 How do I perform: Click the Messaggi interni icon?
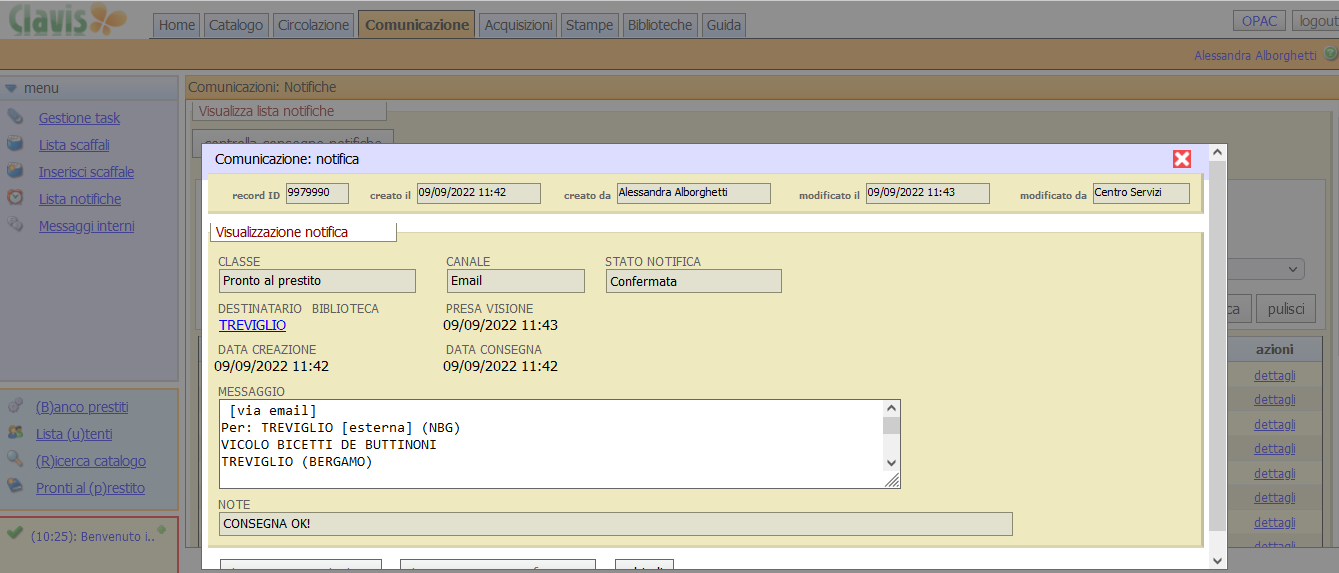tap(15, 225)
